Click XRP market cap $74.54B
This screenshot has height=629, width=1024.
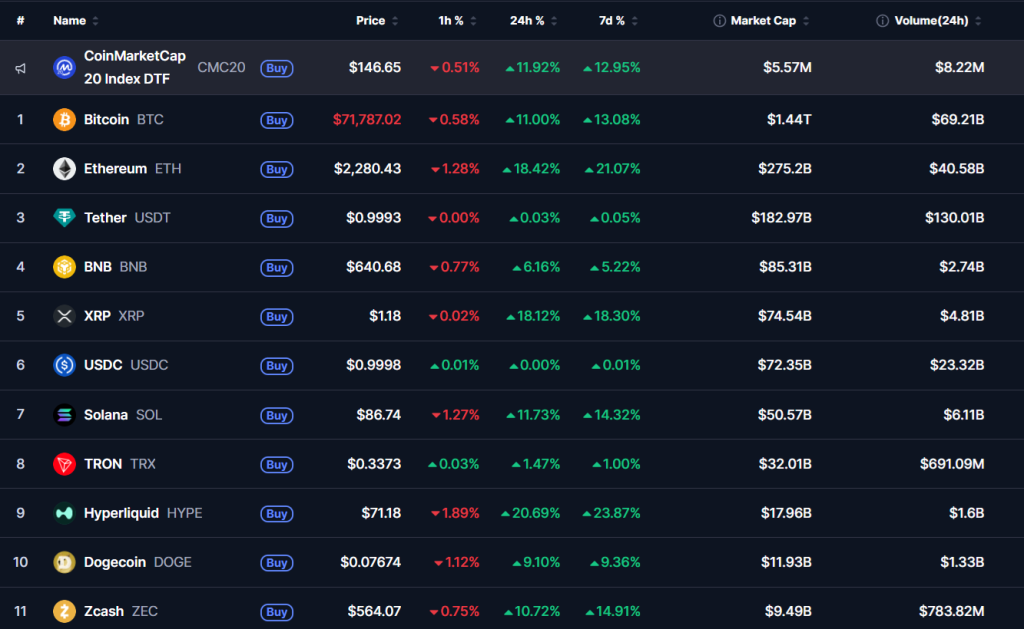click(x=784, y=316)
